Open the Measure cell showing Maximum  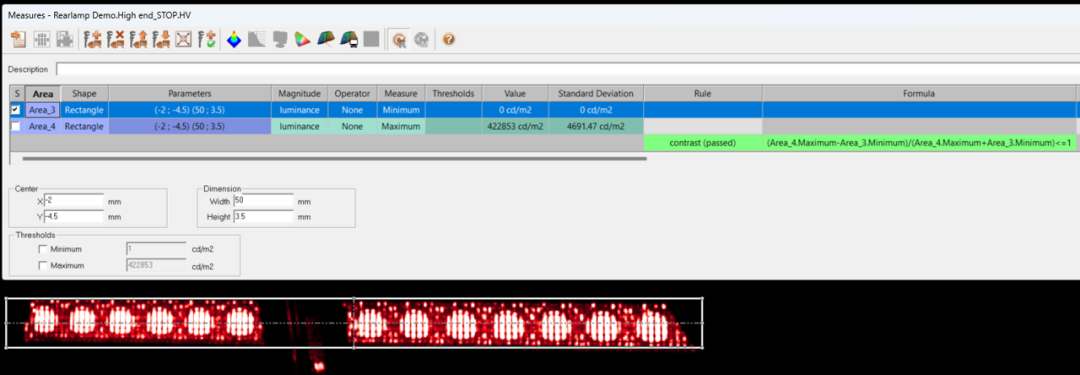click(x=401, y=126)
